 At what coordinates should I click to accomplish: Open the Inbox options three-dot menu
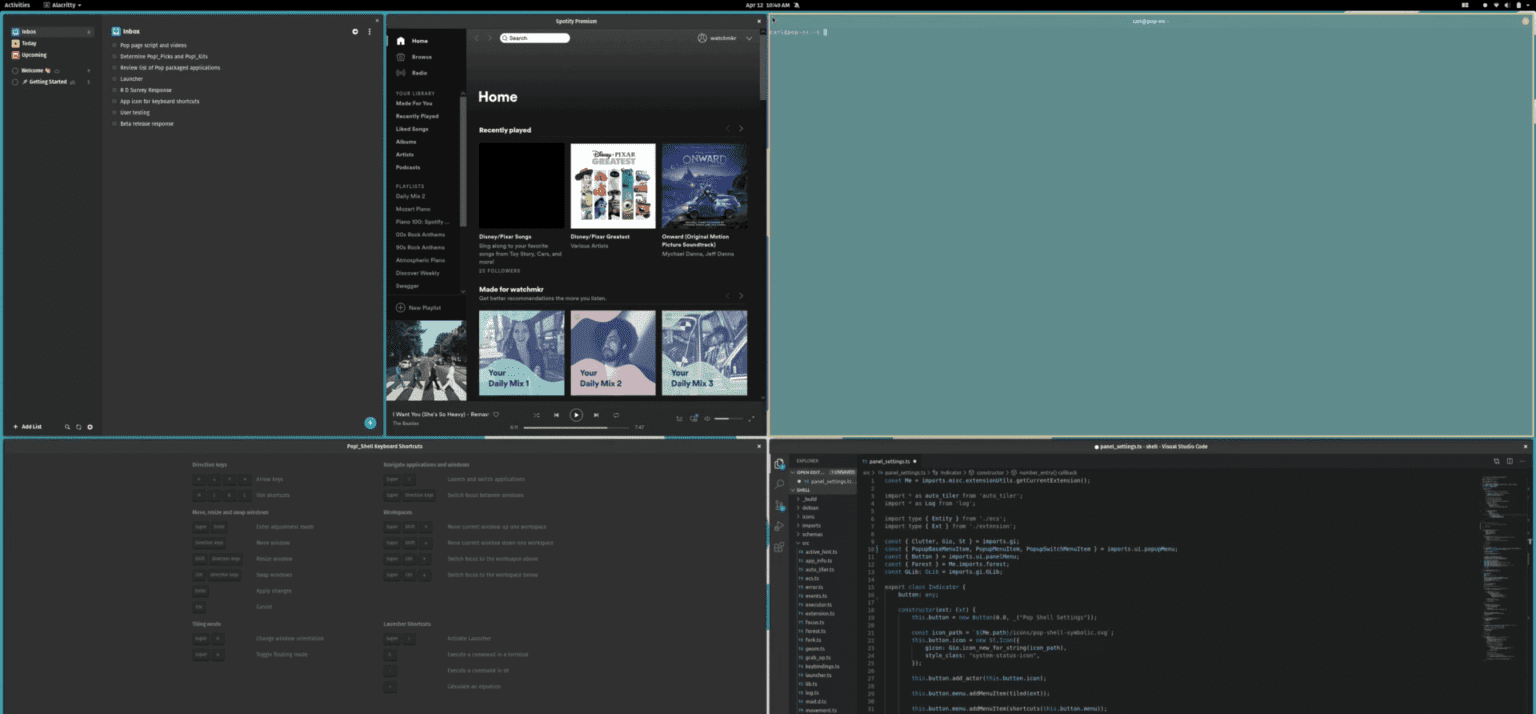369,31
